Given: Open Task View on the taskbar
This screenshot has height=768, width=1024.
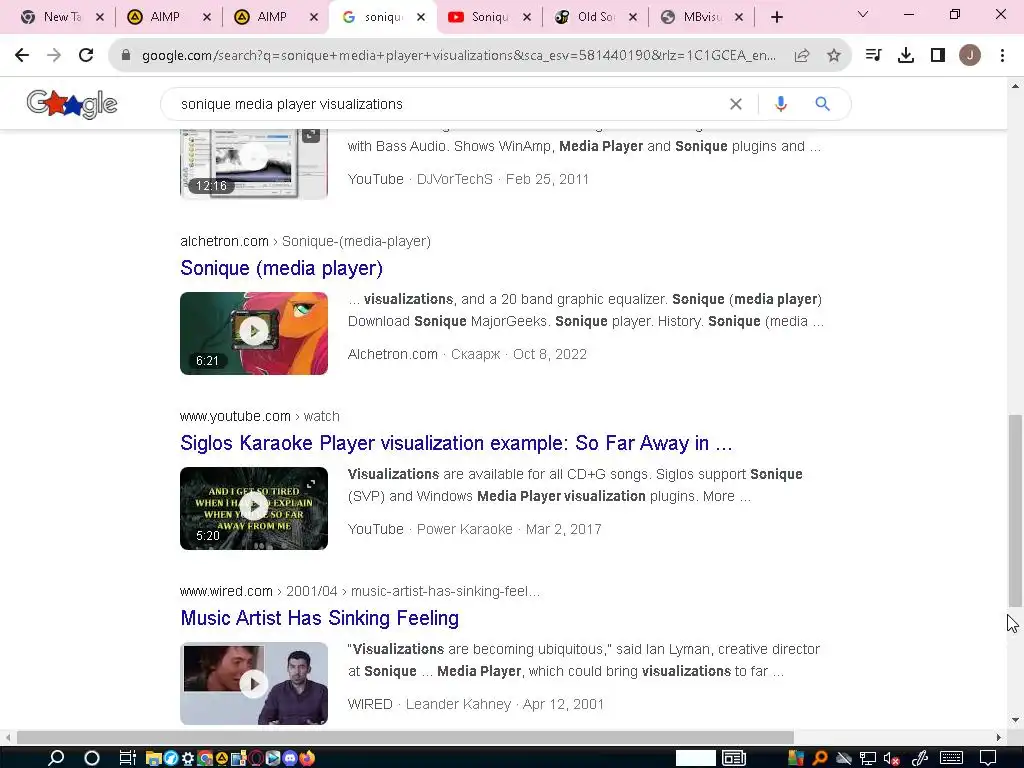Looking at the screenshot, I should pyautogui.click(x=127, y=758).
